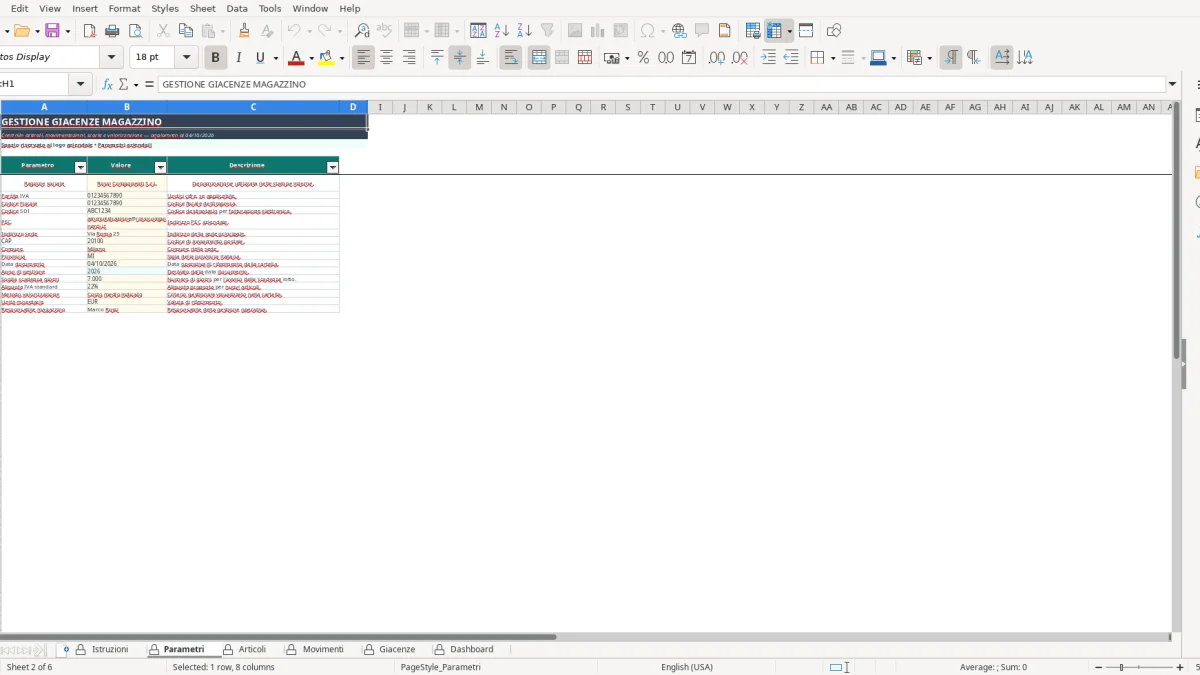This screenshot has width=1200, height=675.
Task: Open the Borders dropdown arrow
Action: [832, 58]
